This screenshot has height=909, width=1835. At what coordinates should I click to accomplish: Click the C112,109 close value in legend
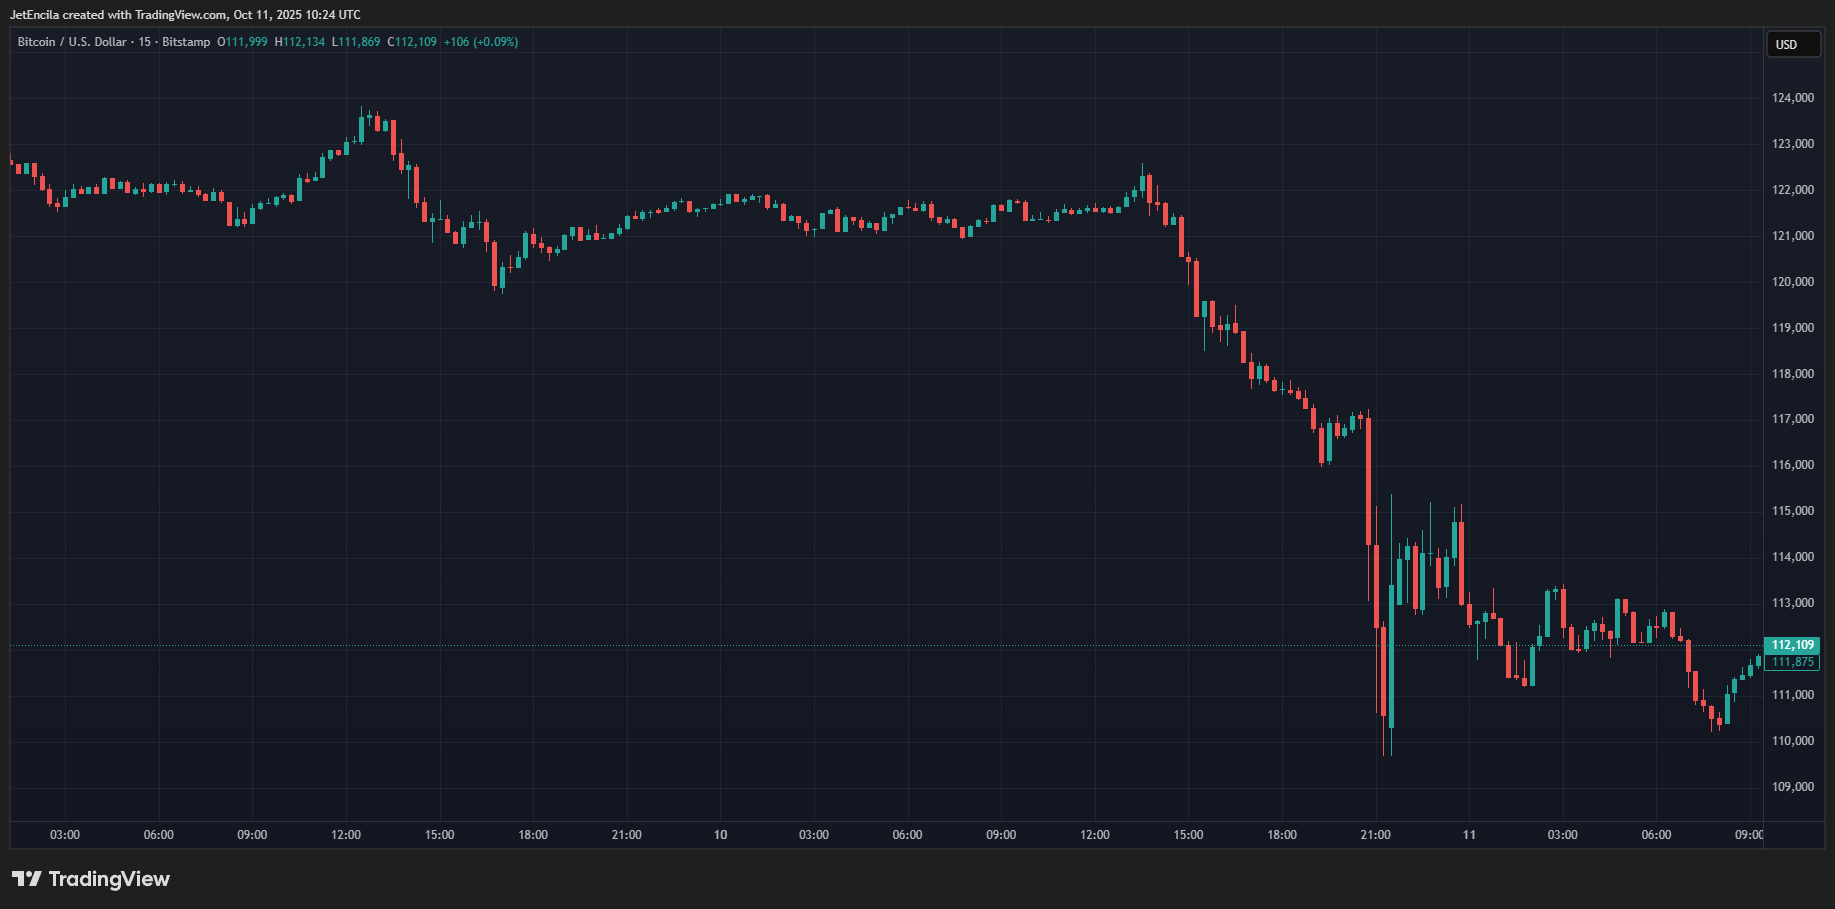[412, 42]
